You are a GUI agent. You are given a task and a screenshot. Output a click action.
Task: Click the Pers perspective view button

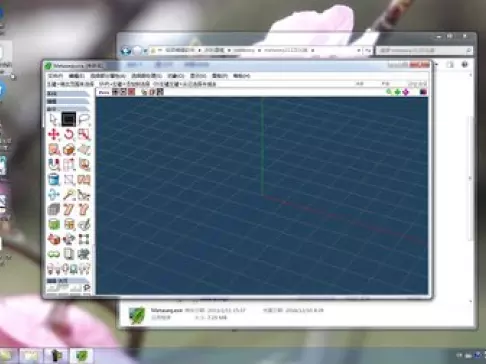(x=104, y=92)
